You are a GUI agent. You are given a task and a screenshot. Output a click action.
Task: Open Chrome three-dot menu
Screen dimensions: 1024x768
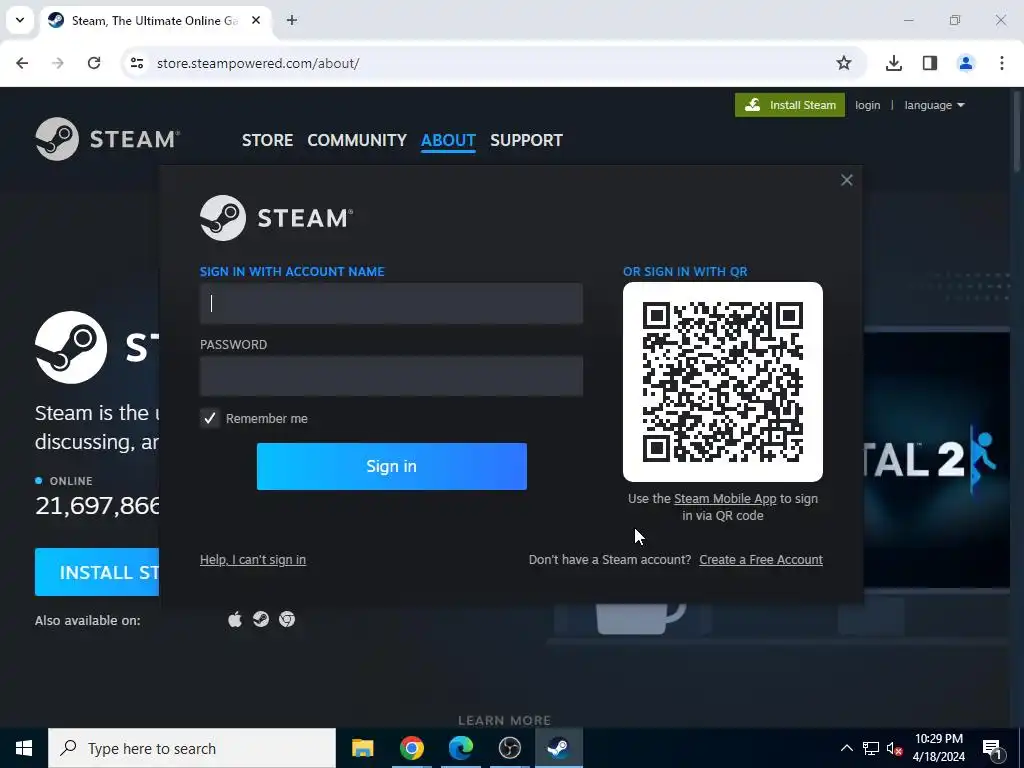pos(1001,63)
